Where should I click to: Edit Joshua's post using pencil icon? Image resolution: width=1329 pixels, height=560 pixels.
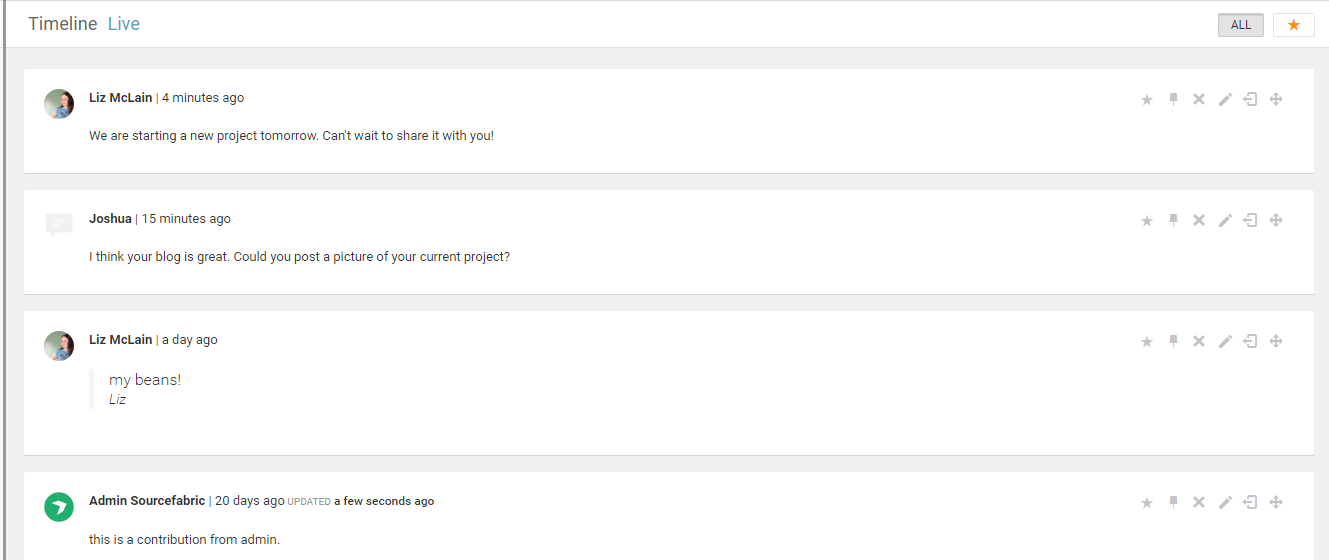[1225, 220]
